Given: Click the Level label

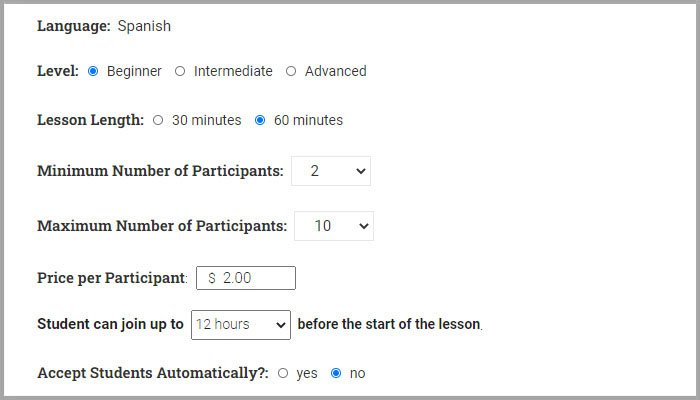Looking at the screenshot, I should (x=58, y=71).
